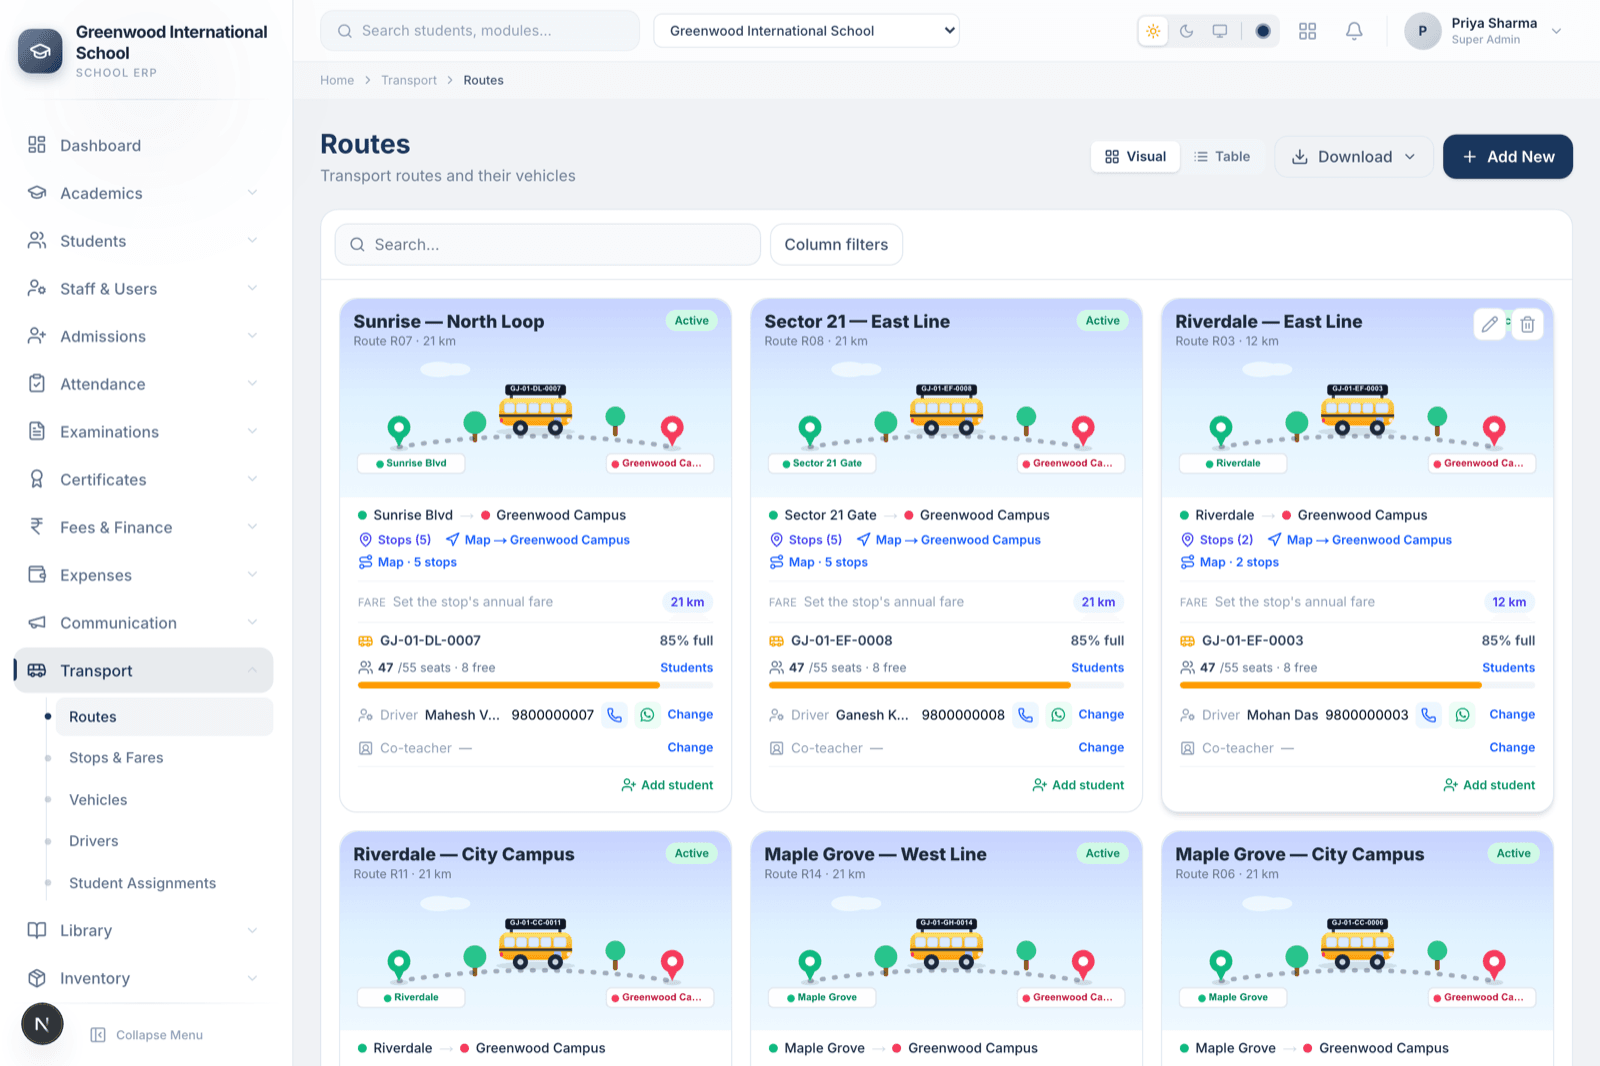The height and width of the screenshot is (1066, 1600).
Task: Select system theme monitor icon
Action: click(1220, 31)
